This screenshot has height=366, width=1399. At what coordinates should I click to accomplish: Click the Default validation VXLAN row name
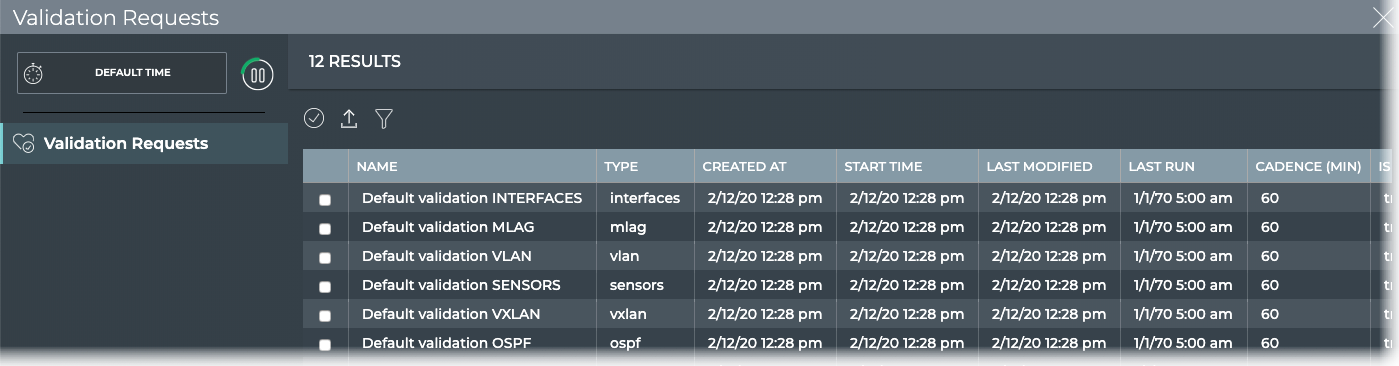(451, 314)
